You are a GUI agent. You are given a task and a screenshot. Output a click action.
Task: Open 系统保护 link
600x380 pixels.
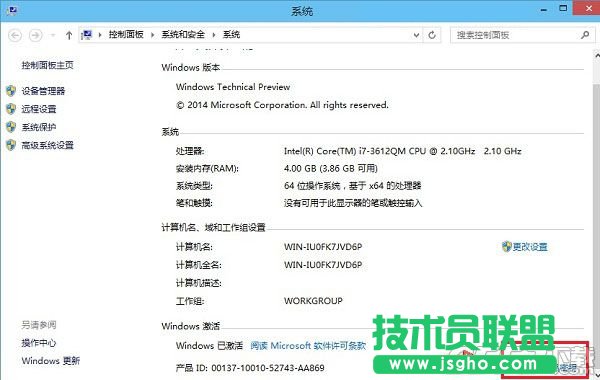click(39, 127)
